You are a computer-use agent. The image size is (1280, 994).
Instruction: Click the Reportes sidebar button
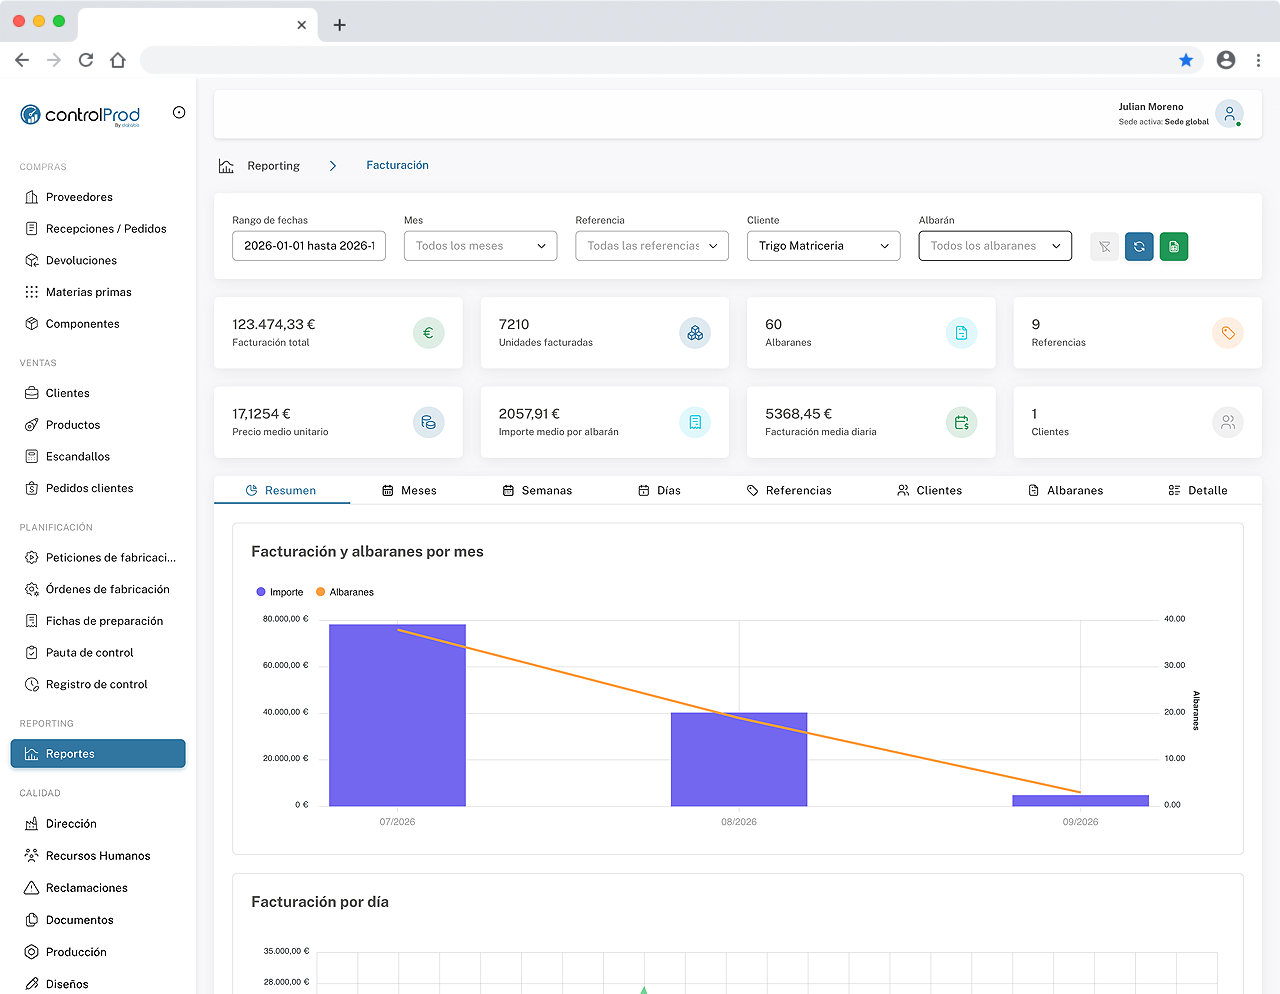click(x=98, y=754)
